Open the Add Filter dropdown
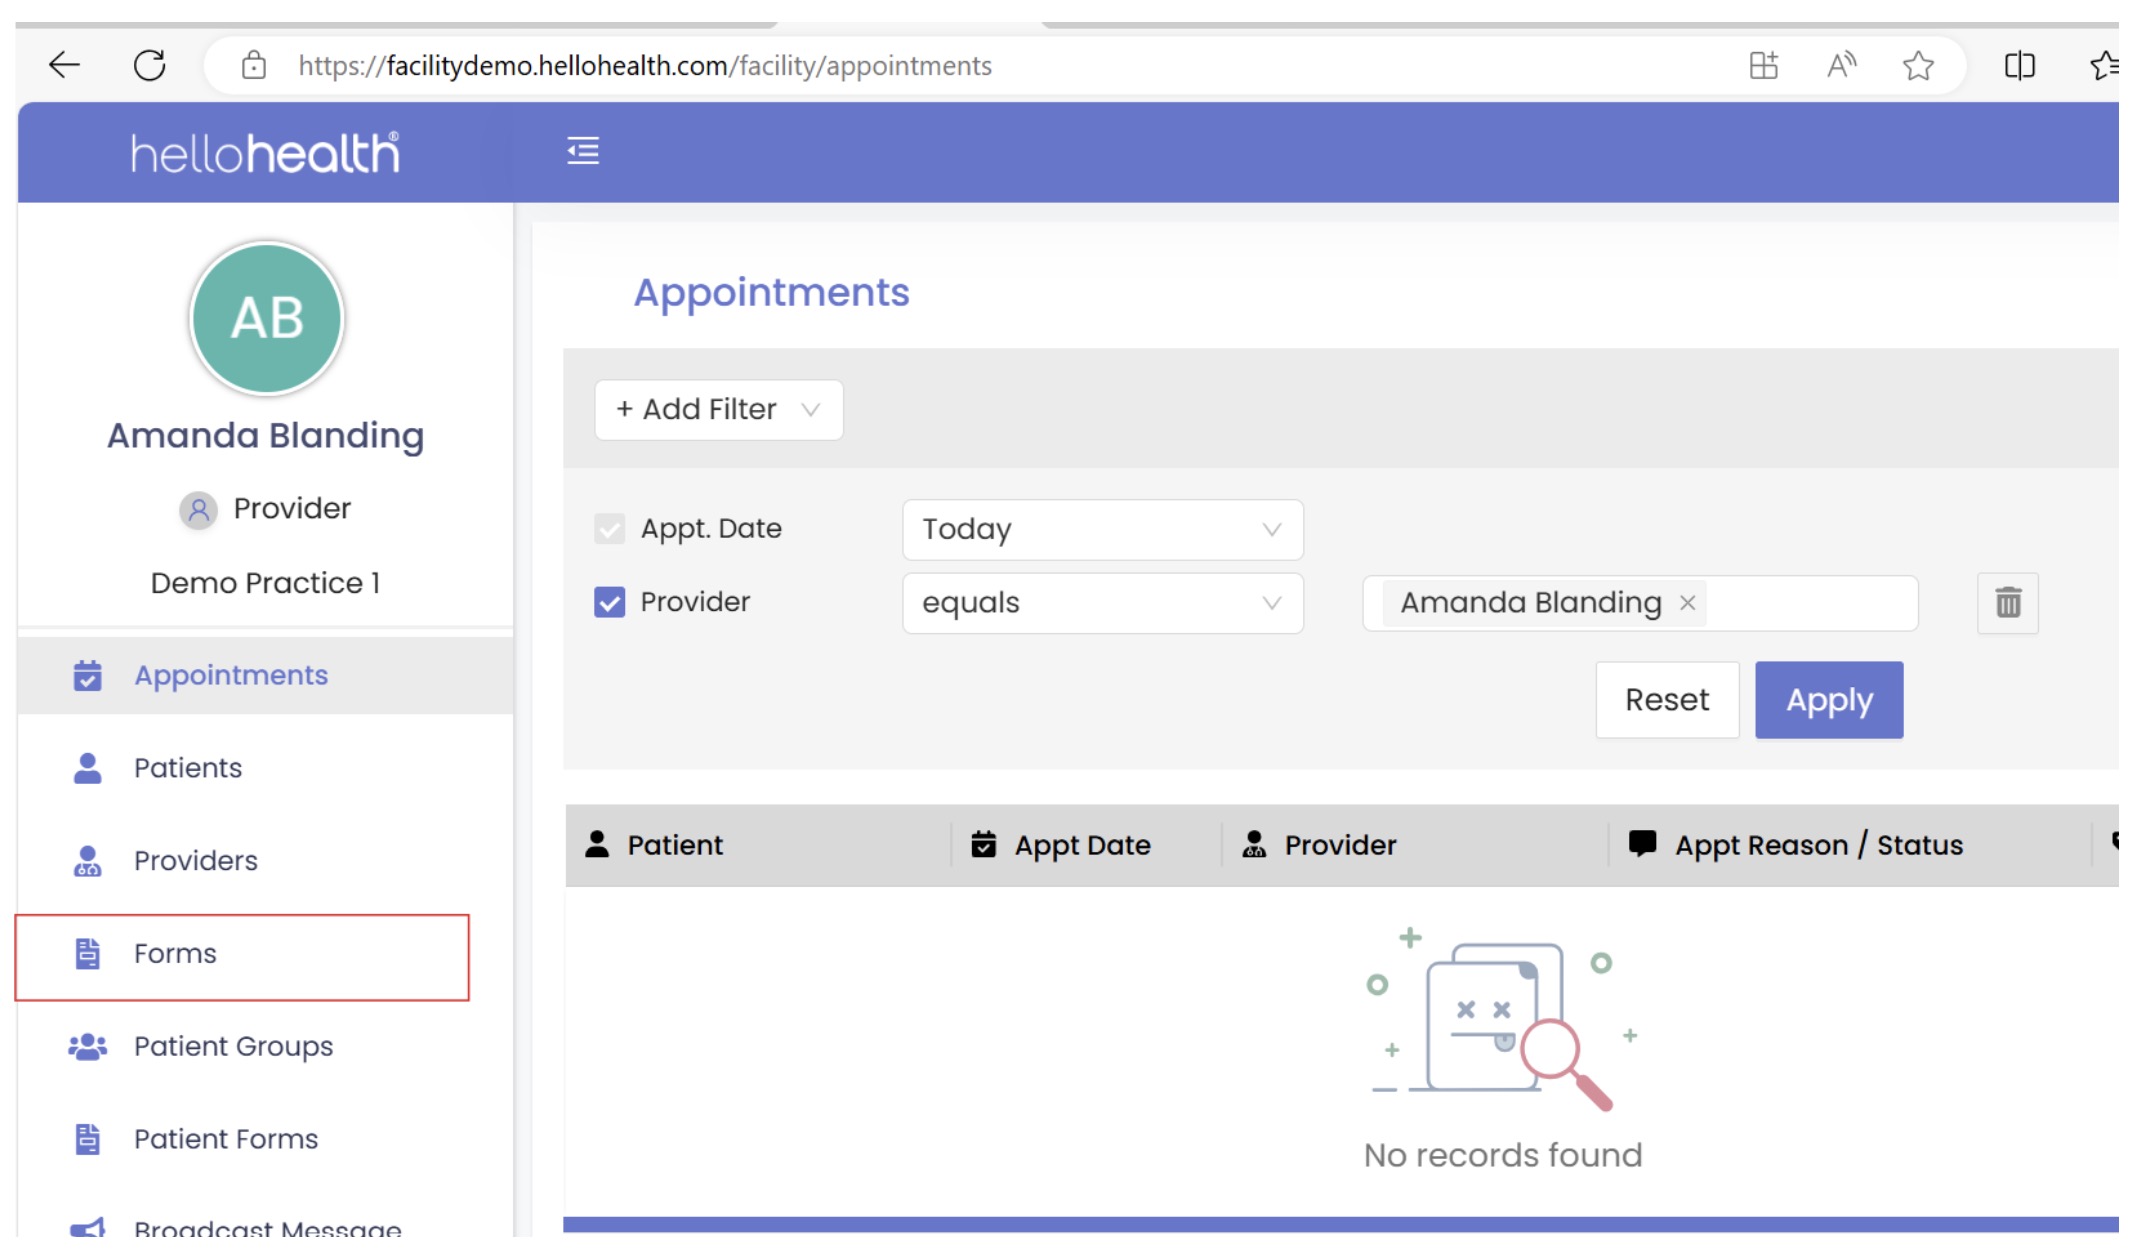This screenshot has width=2132, height=1258. pos(718,410)
